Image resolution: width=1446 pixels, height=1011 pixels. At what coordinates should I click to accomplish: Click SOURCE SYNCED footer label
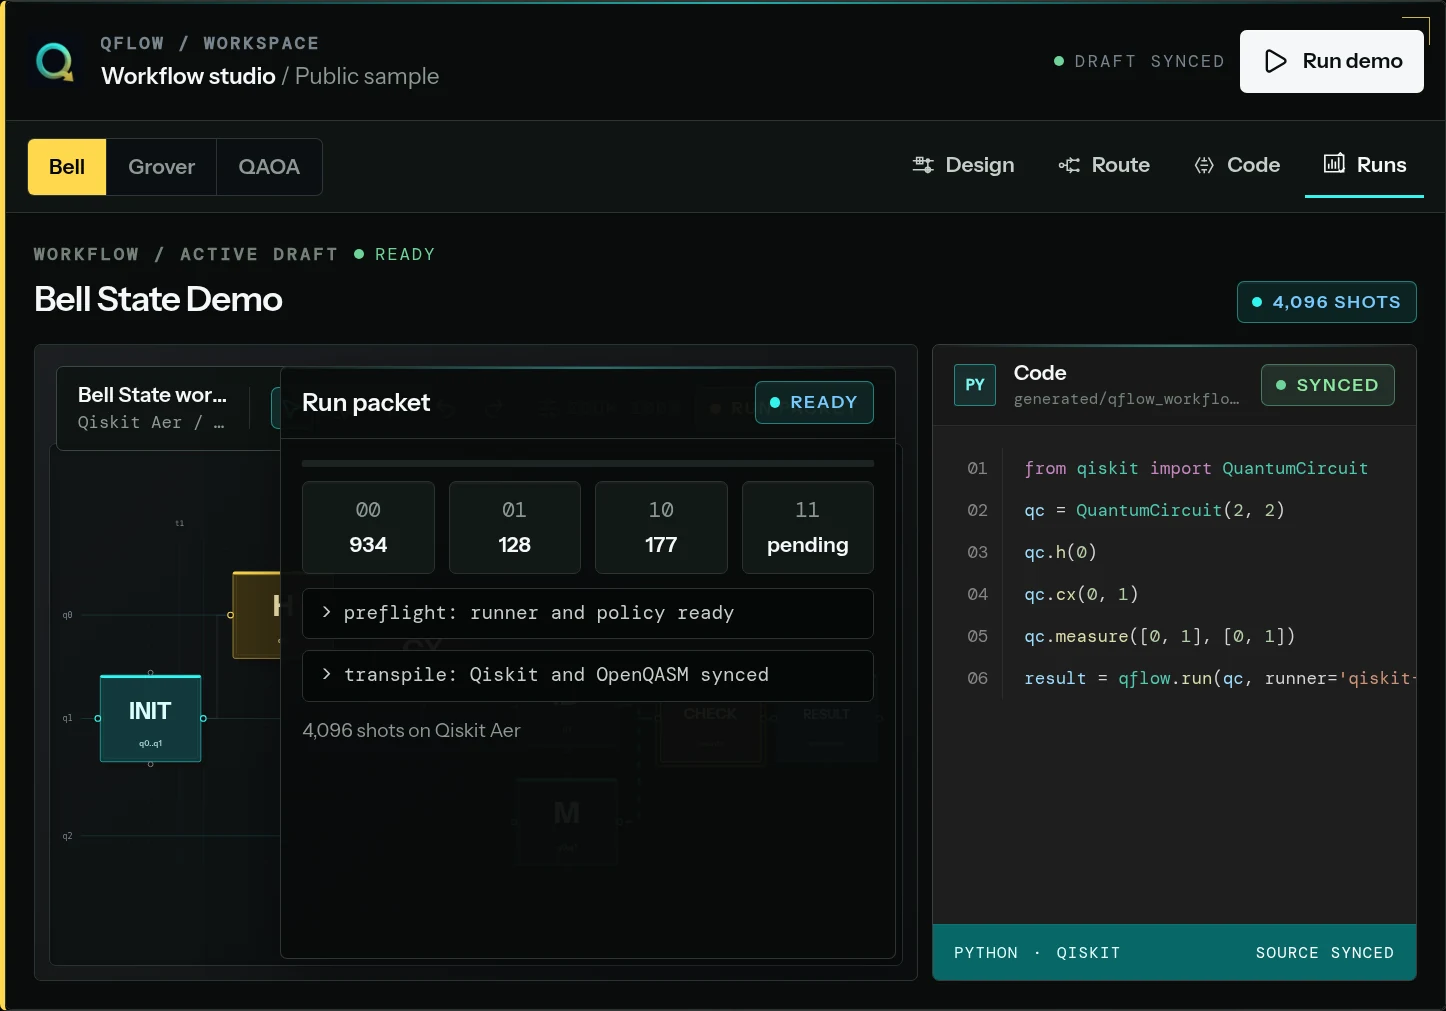pyautogui.click(x=1325, y=953)
